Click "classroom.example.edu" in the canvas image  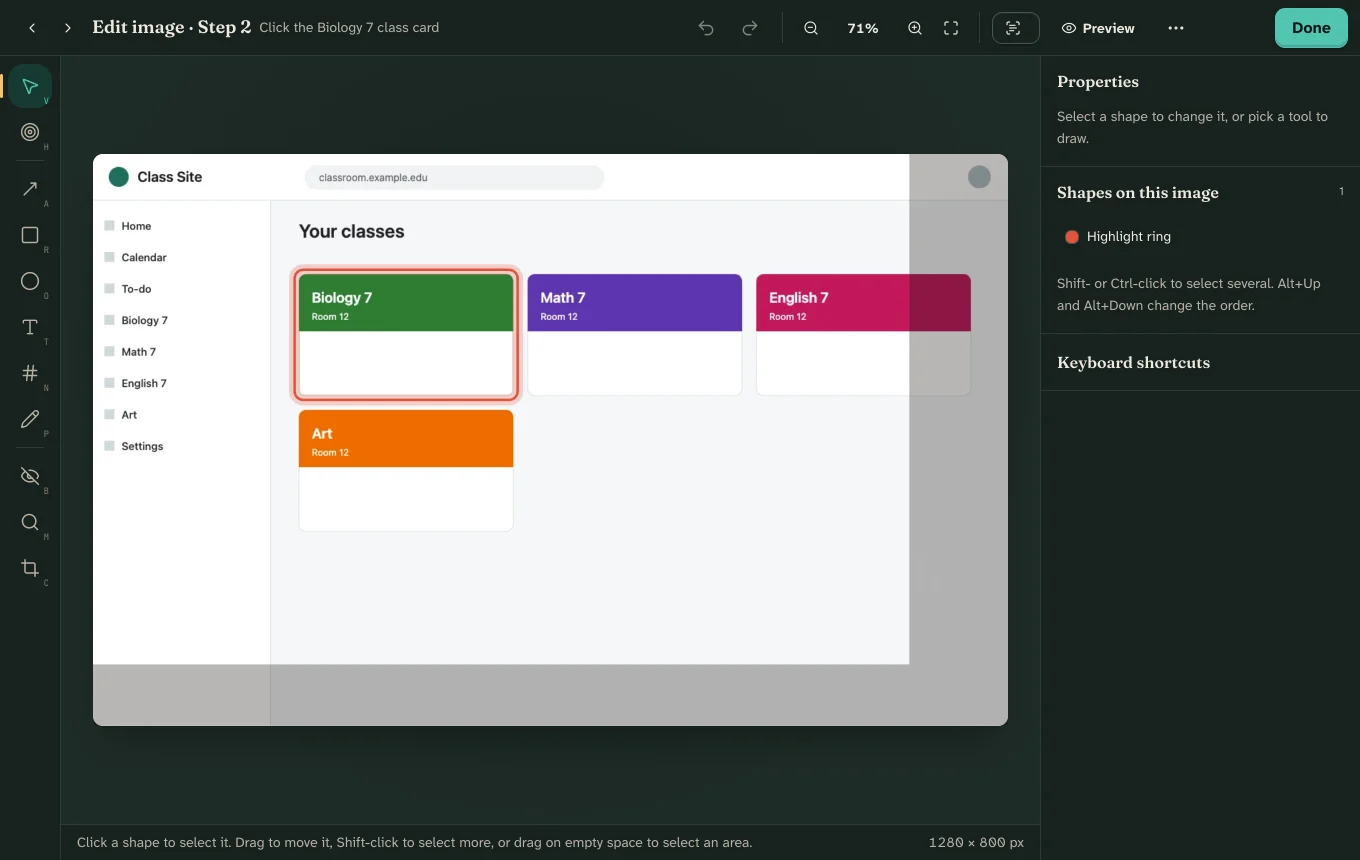373,178
